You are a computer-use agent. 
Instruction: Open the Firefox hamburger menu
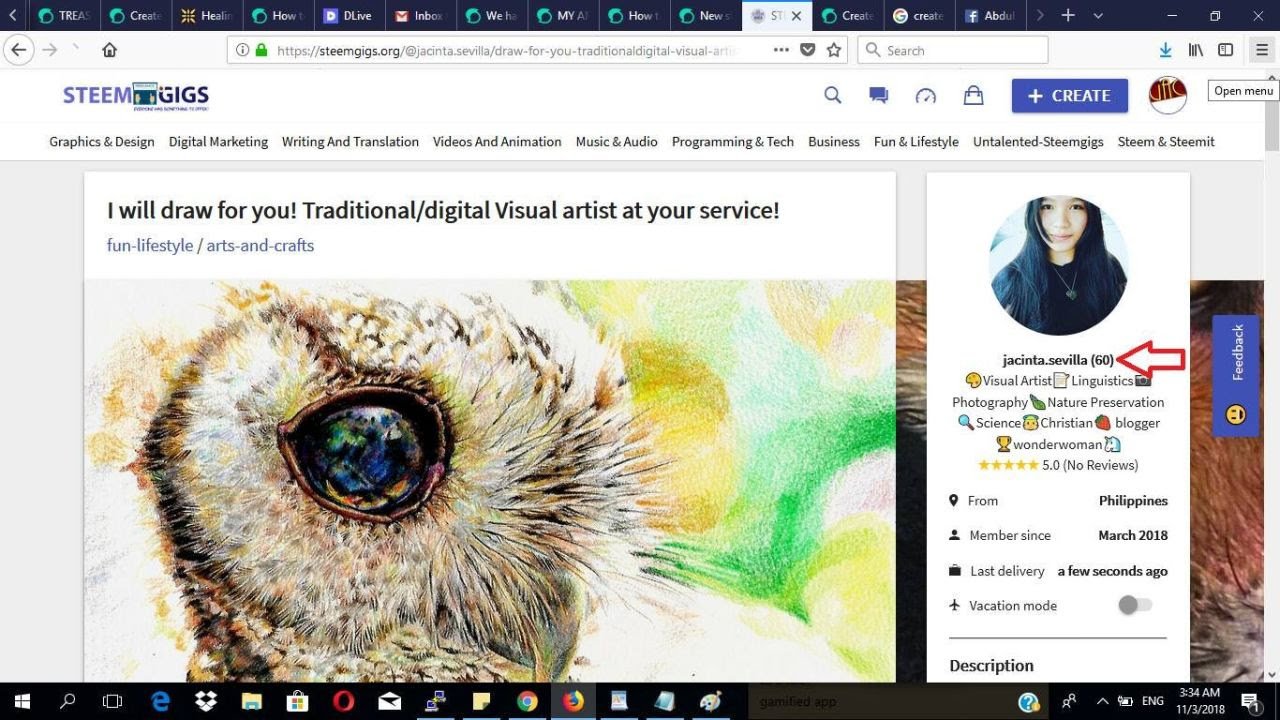tap(1262, 50)
